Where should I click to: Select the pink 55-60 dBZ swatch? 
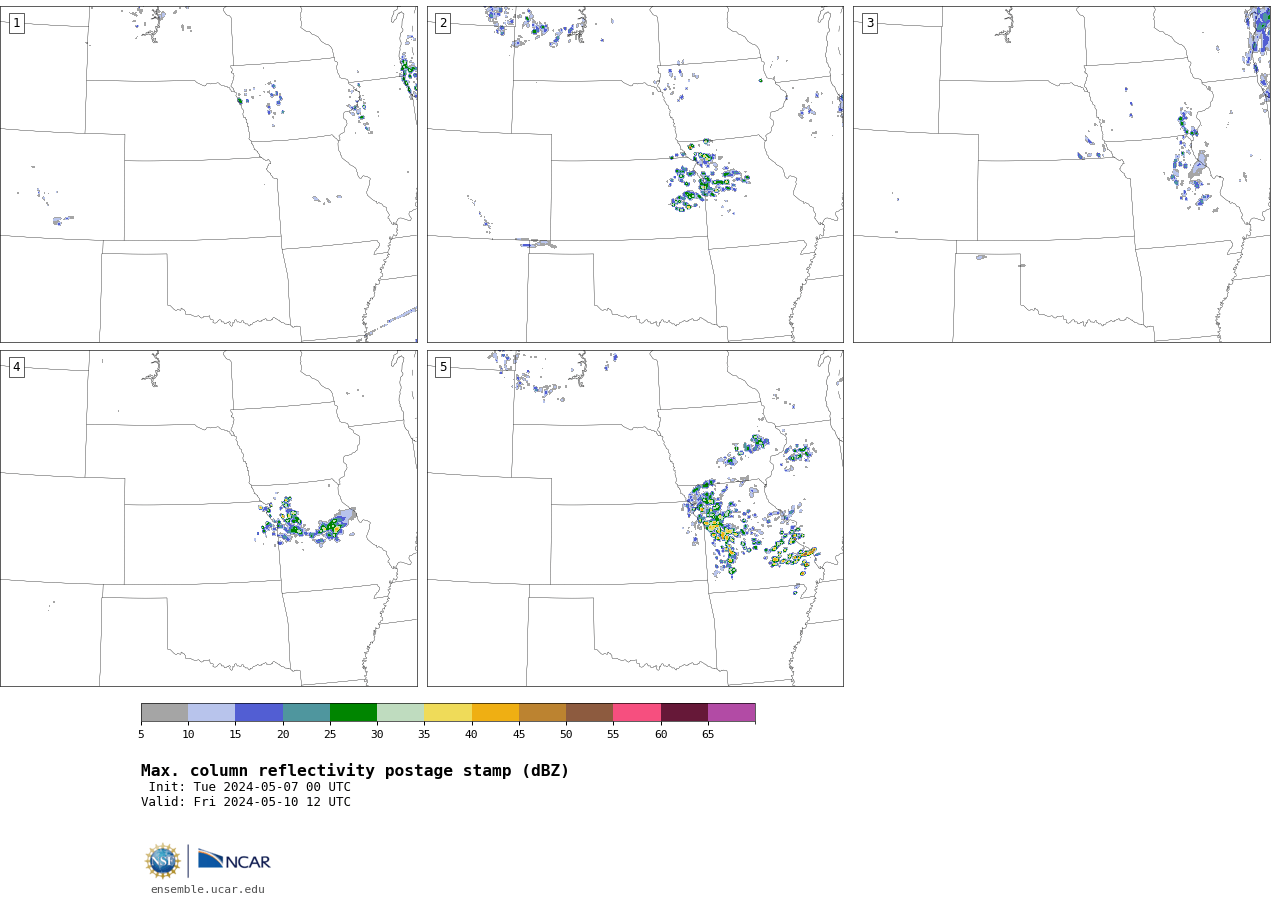637,713
